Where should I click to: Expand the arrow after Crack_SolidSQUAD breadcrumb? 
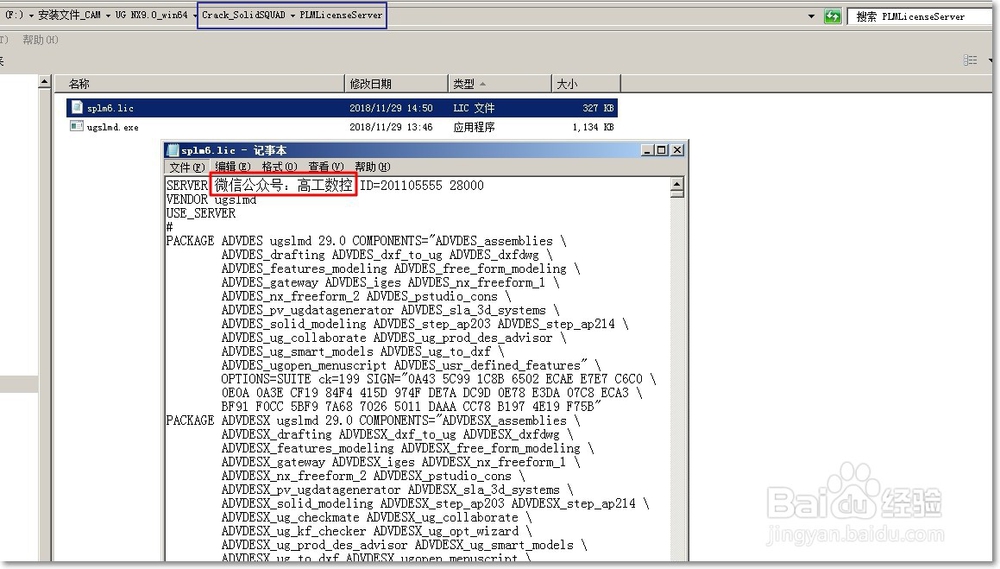(293, 15)
